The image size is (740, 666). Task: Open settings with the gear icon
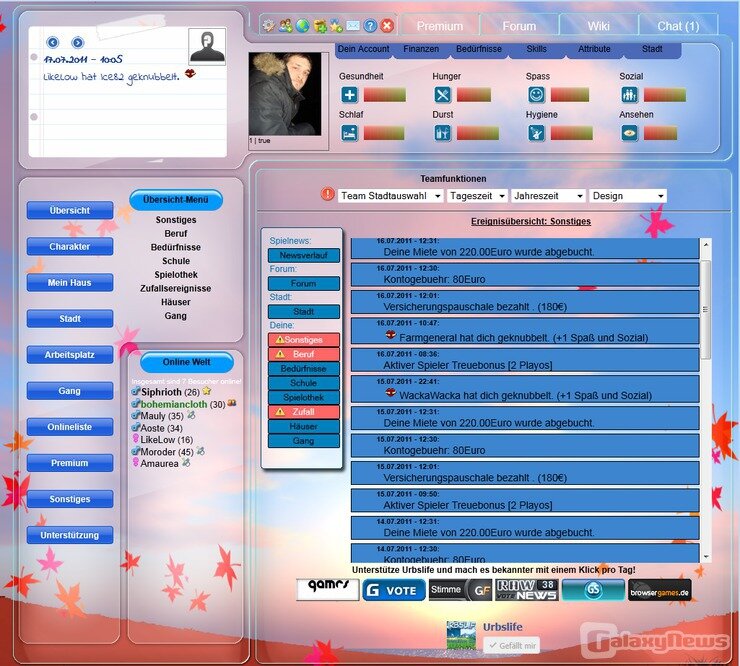[269, 25]
